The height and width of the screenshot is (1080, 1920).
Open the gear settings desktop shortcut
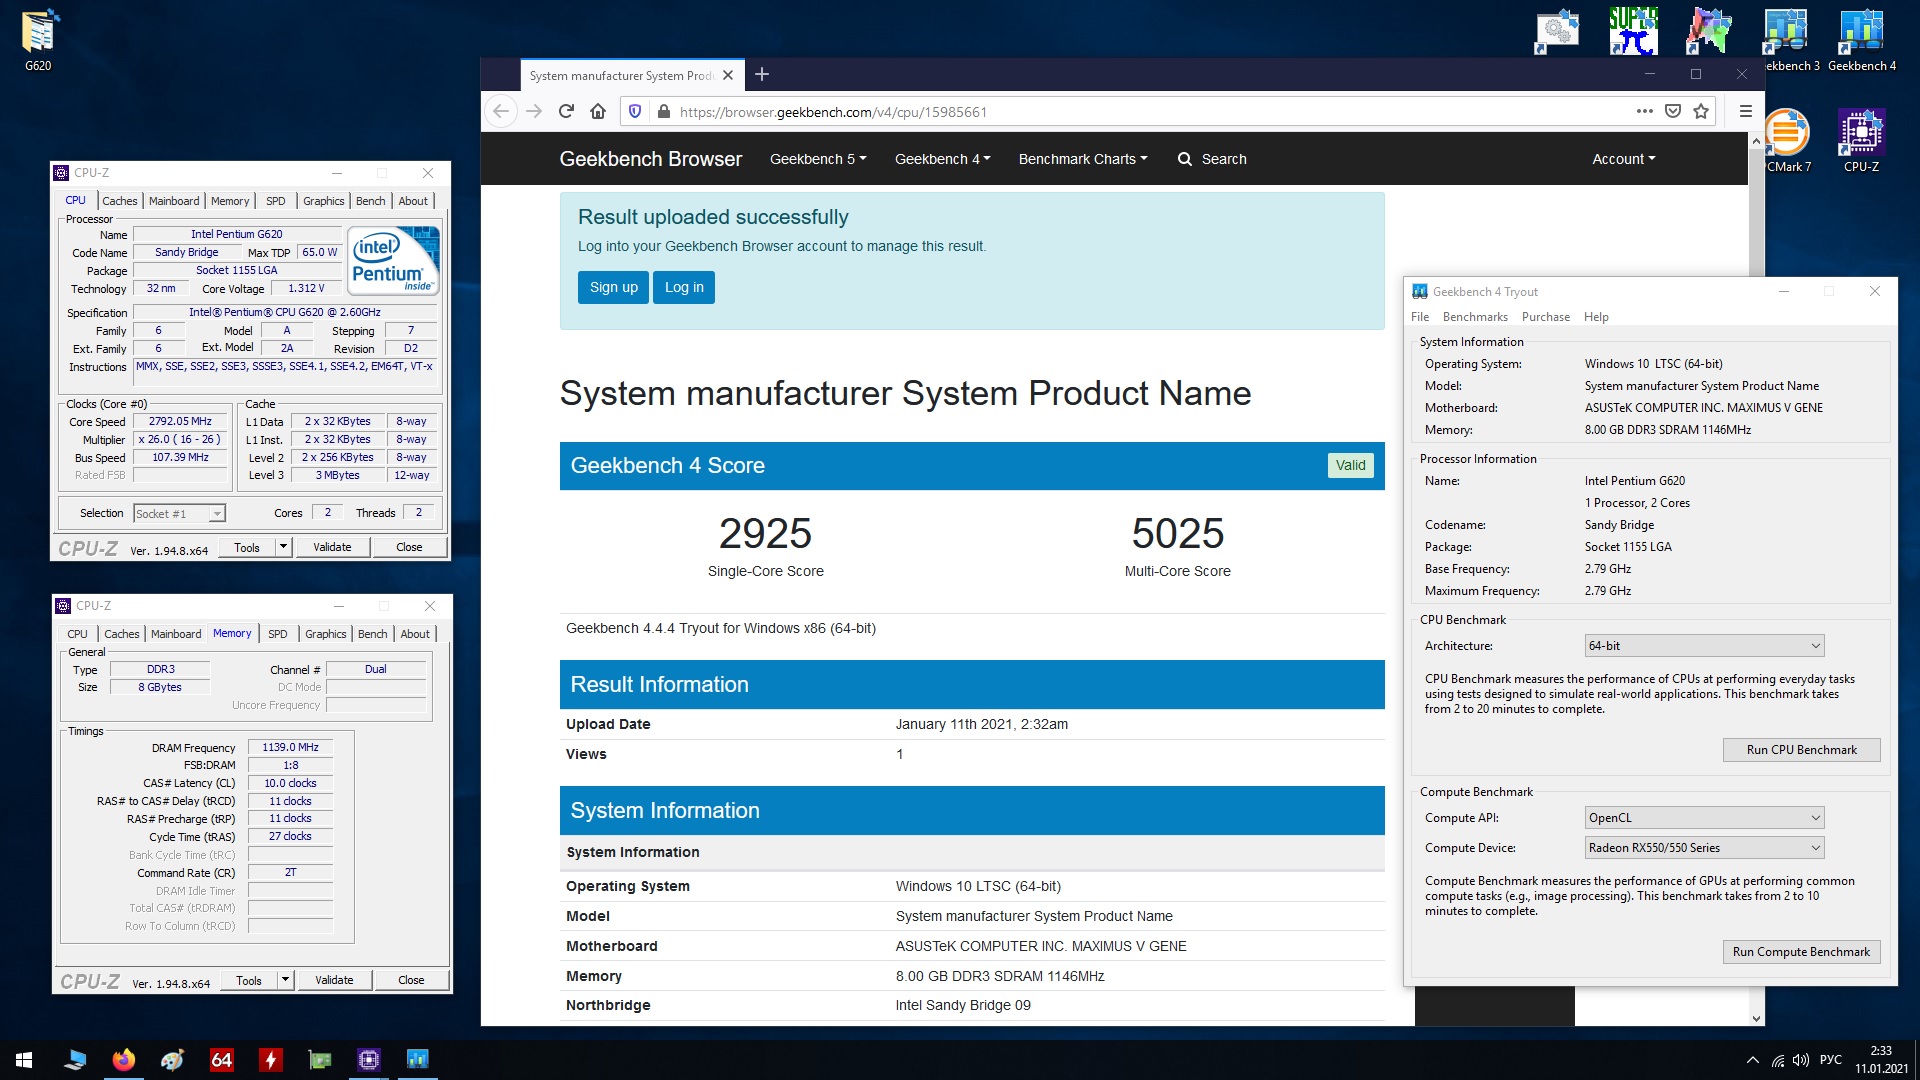[x=1557, y=31]
